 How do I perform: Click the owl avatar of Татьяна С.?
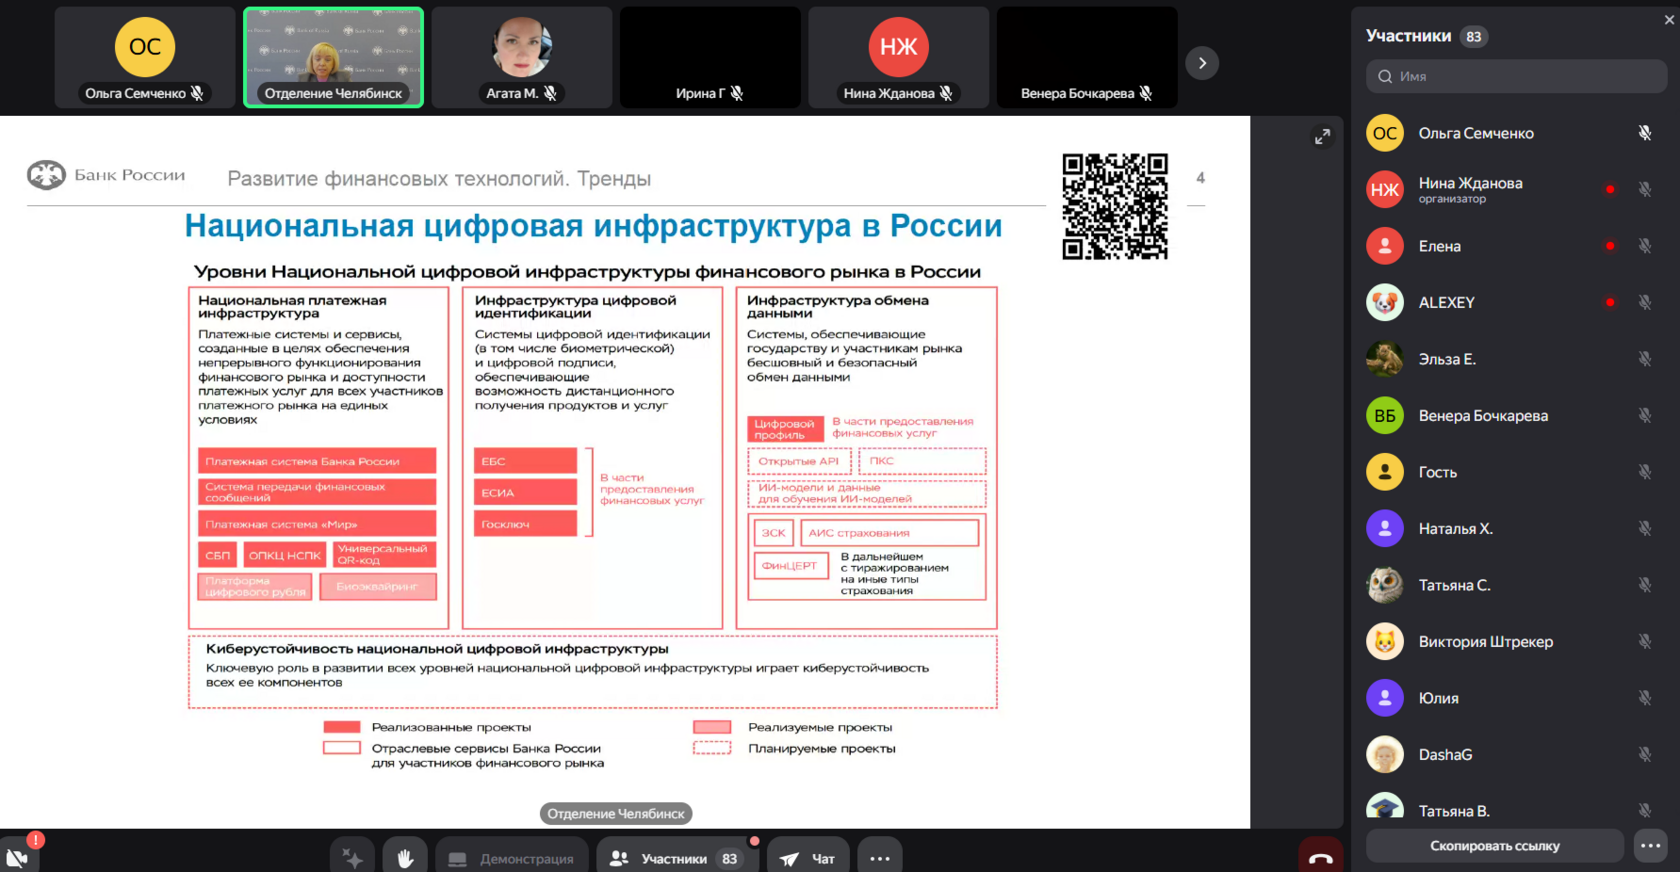pos(1385,585)
